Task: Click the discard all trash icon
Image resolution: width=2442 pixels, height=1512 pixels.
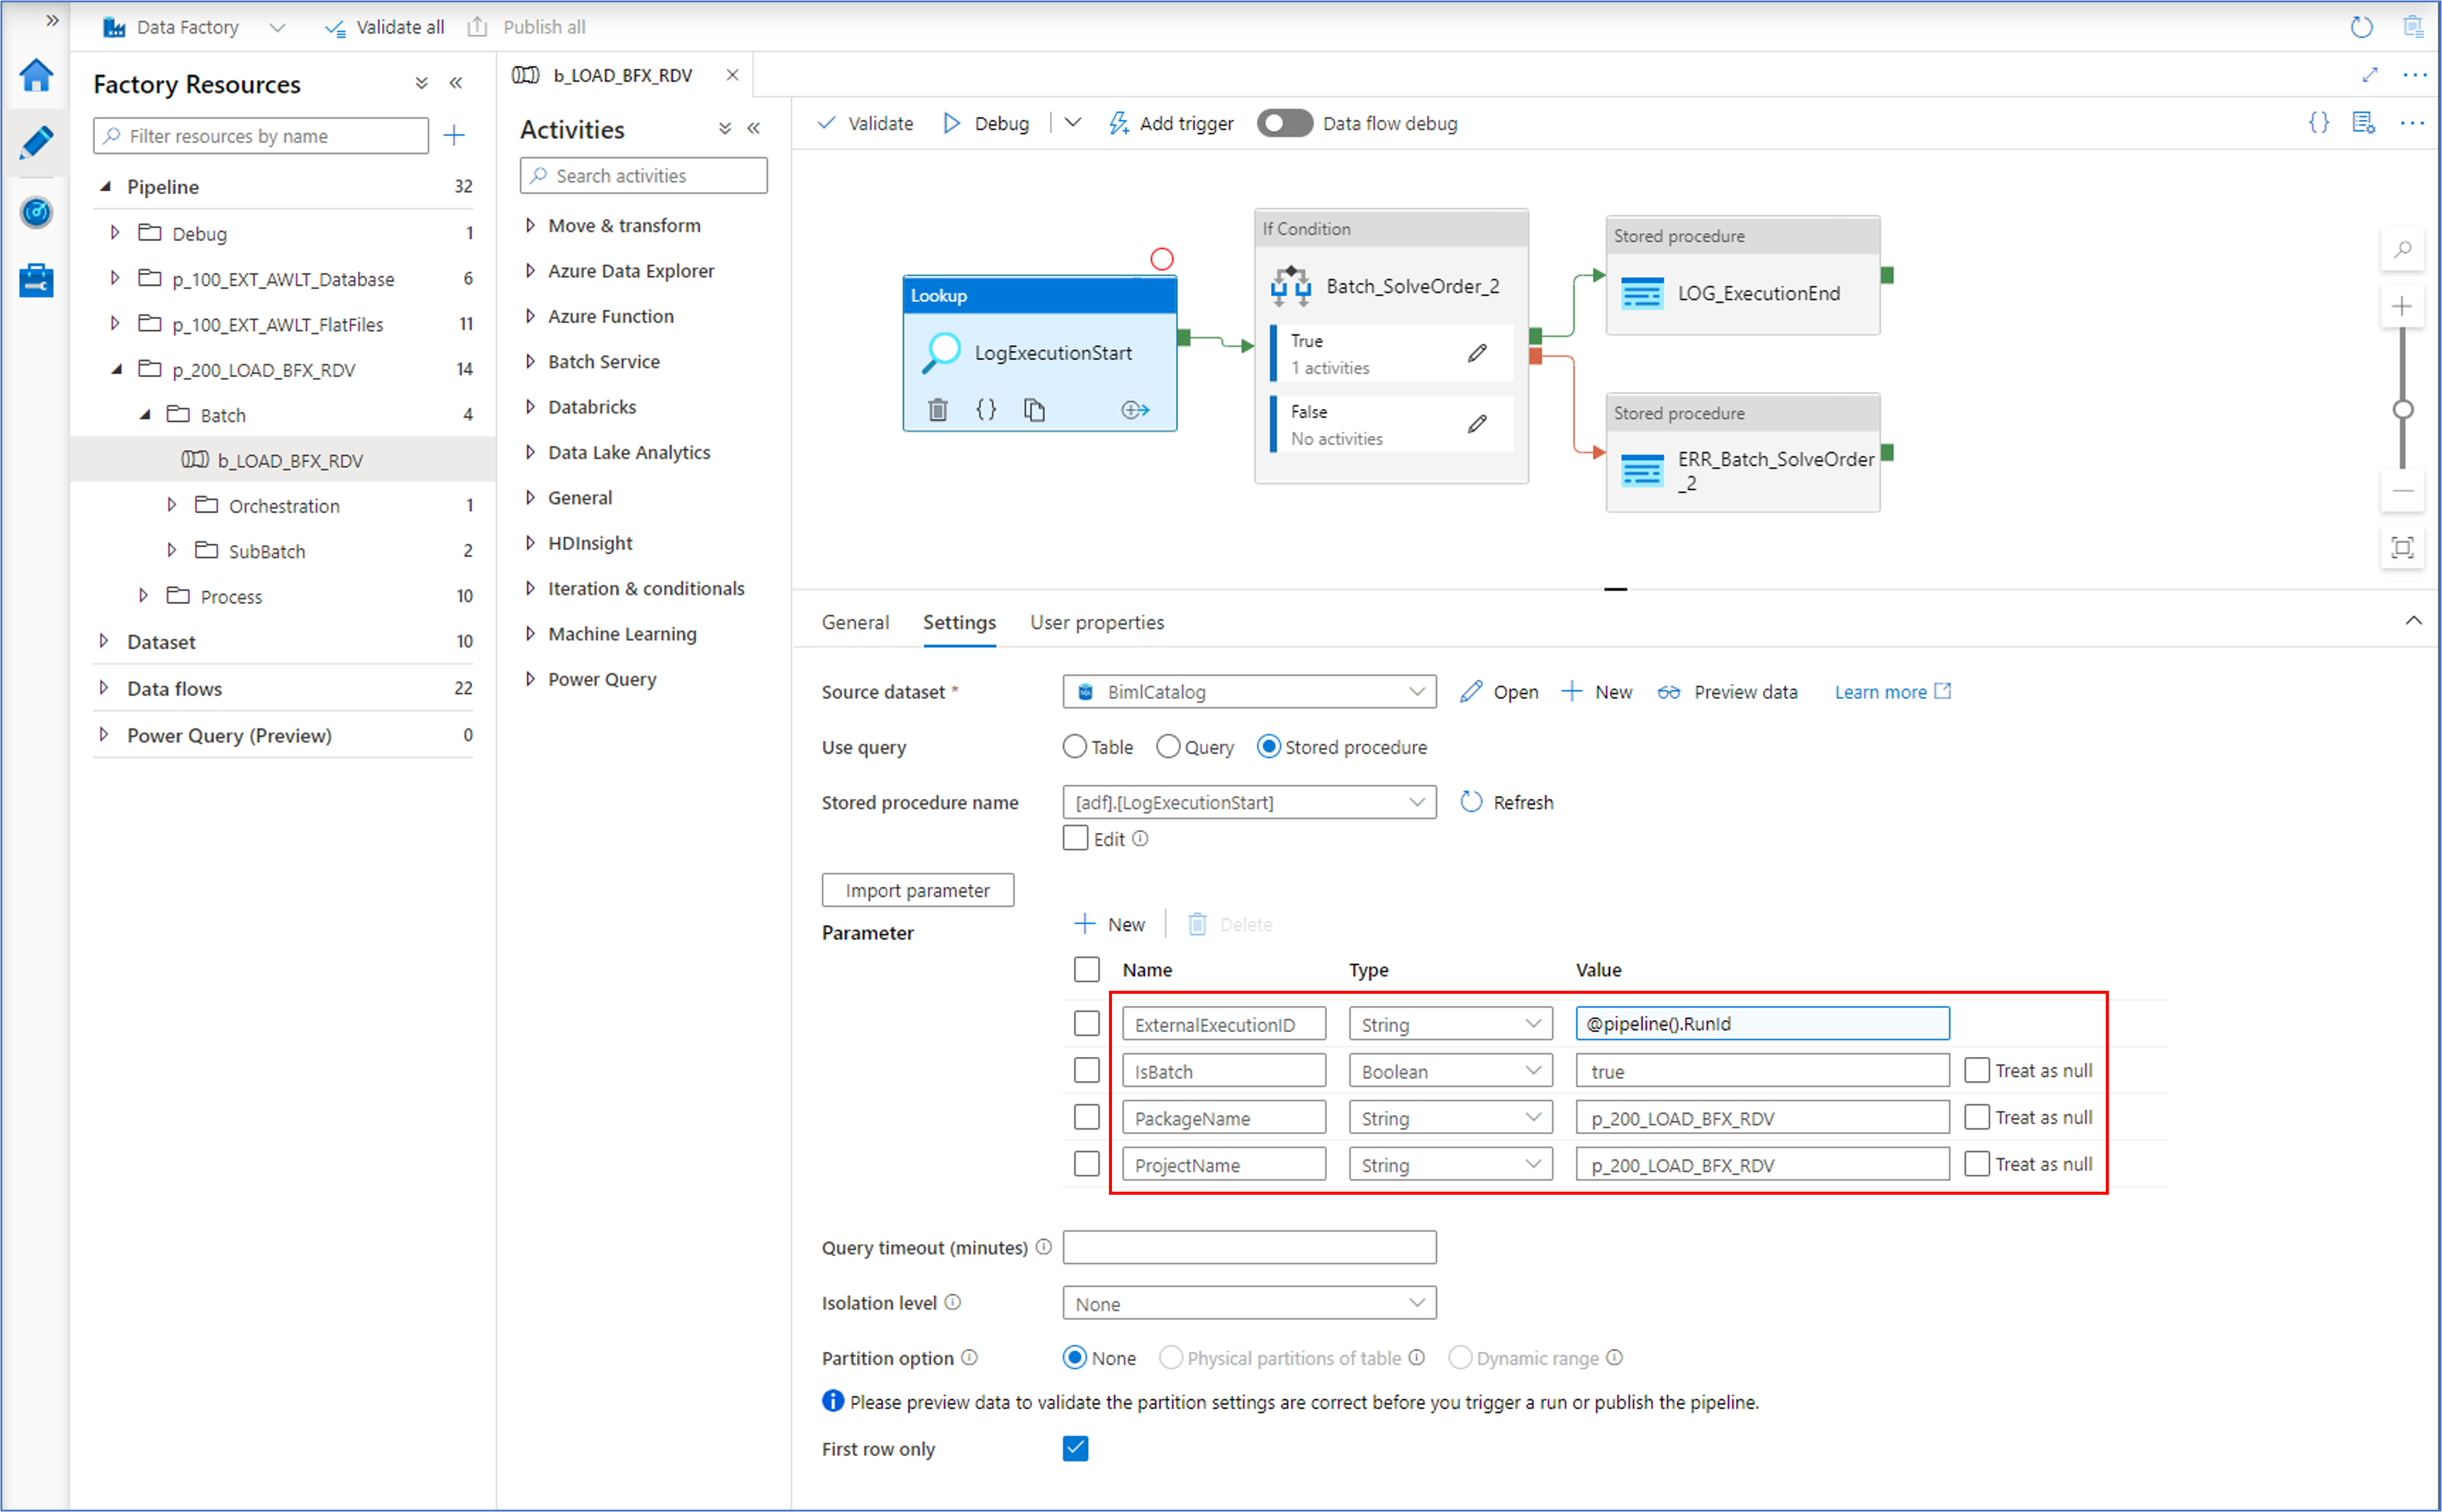Action: (x=2413, y=27)
